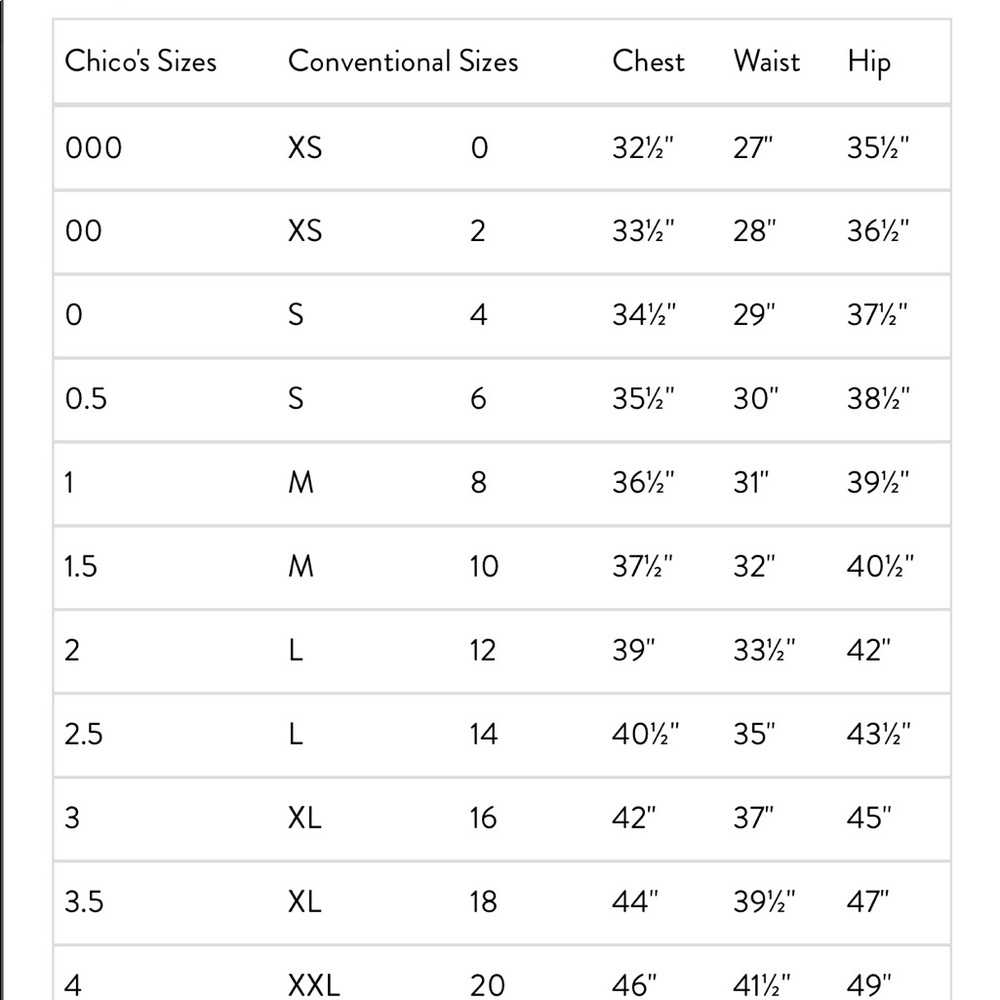
Task: Select the 45" hip measurement
Action: point(869,818)
